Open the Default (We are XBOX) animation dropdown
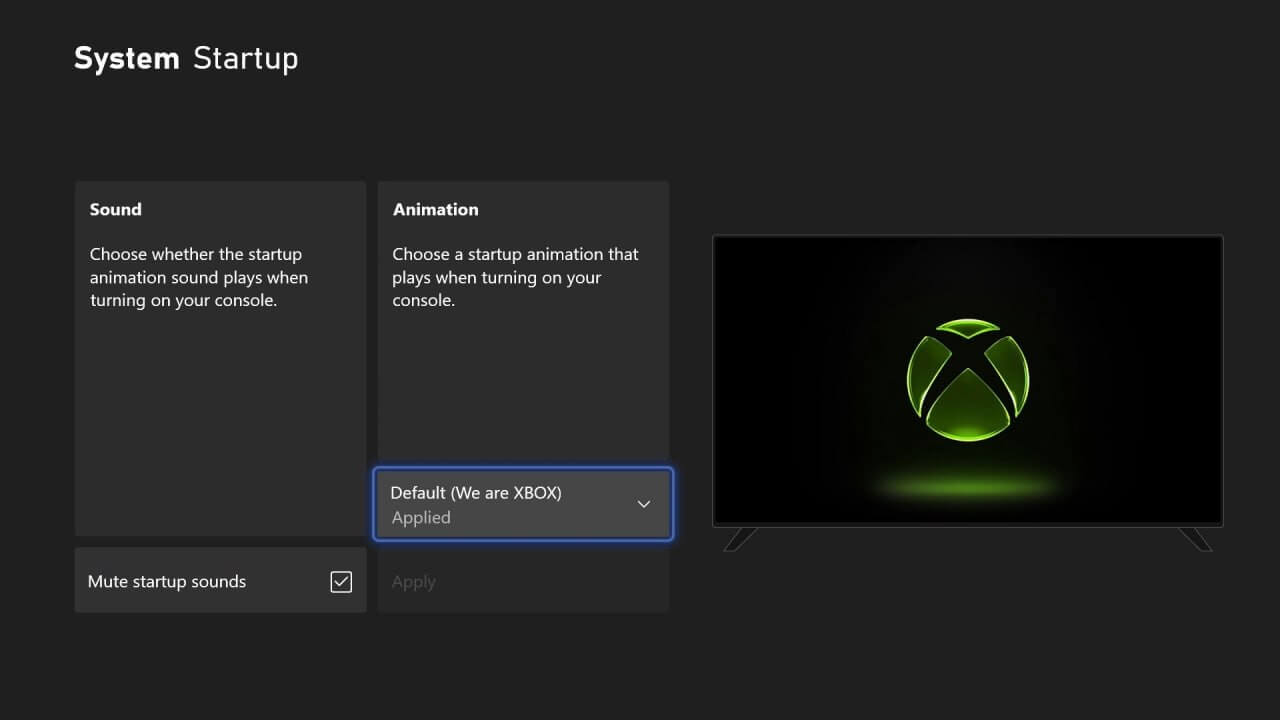Screen dimensions: 1280x720 click(x=523, y=505)
